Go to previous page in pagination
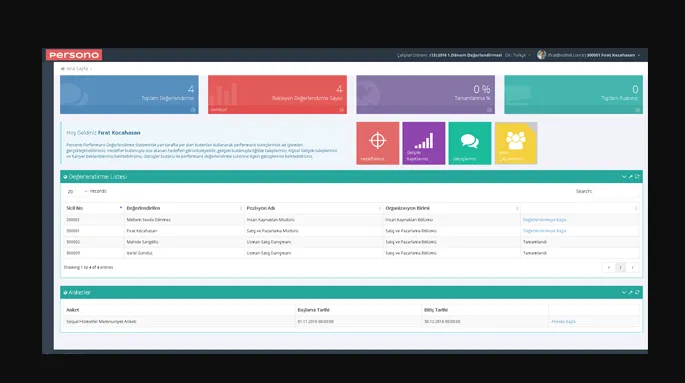 pos(609,267)
